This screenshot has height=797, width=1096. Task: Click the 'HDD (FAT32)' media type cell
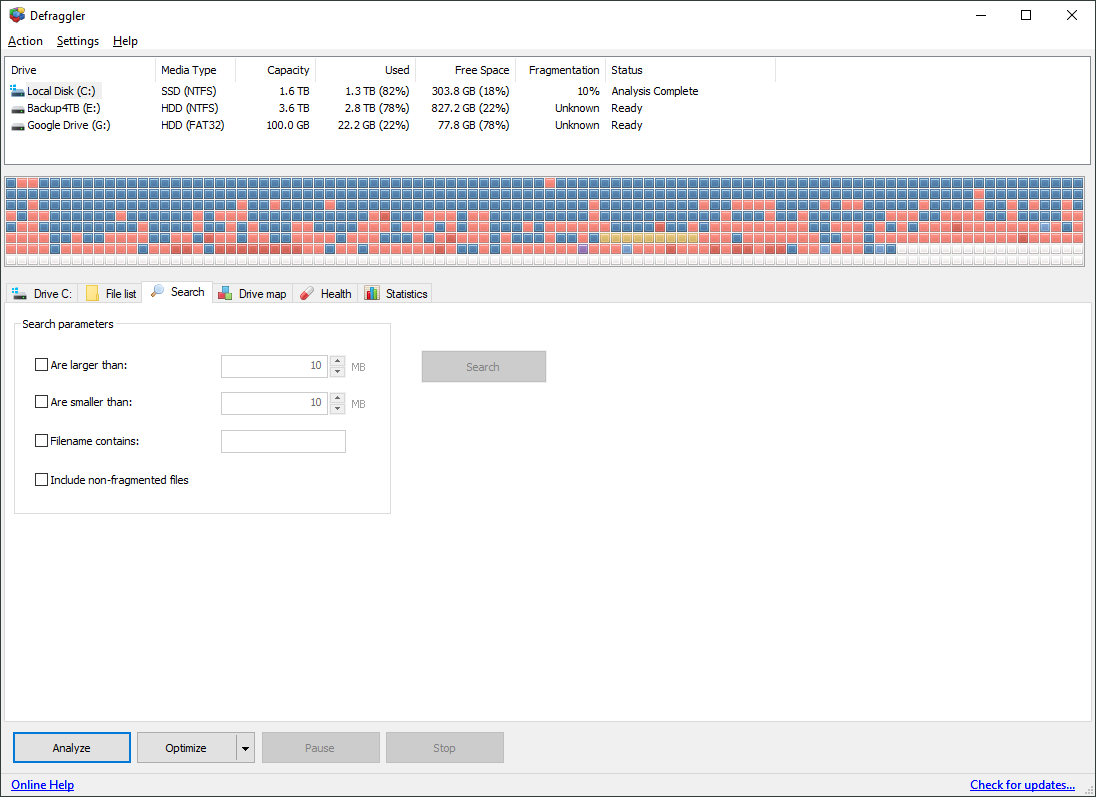coord(193,126)
